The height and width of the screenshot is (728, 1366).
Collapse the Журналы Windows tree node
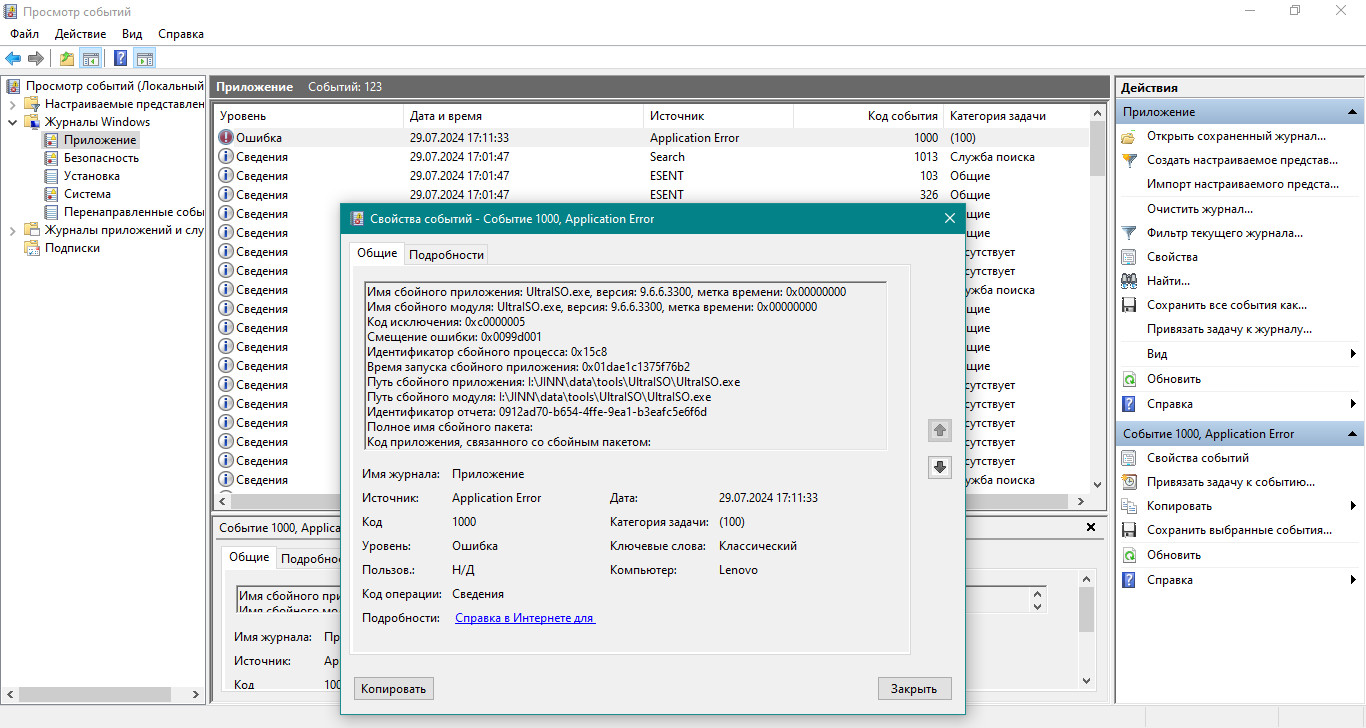[x=12, y=122]
